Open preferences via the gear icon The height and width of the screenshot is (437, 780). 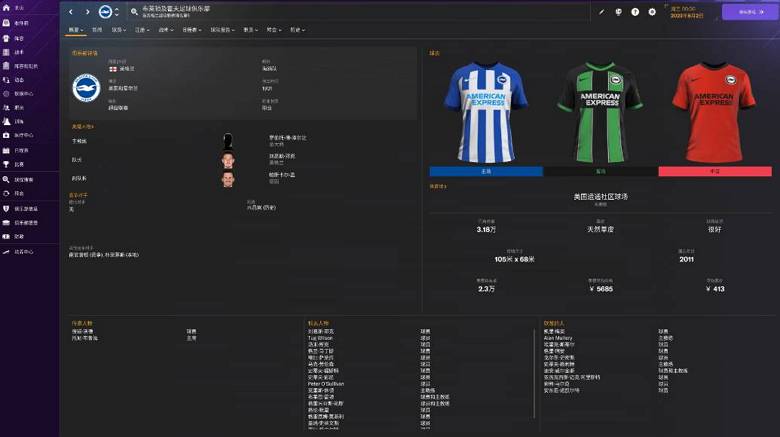tap(652, 12)
